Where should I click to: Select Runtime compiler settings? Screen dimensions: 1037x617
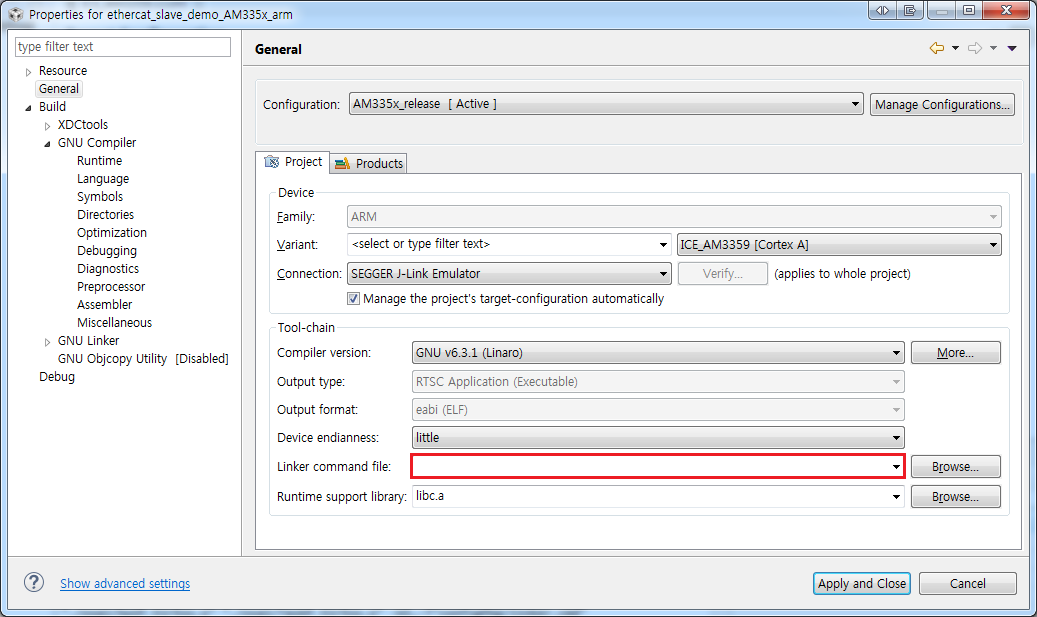point(99,161)
